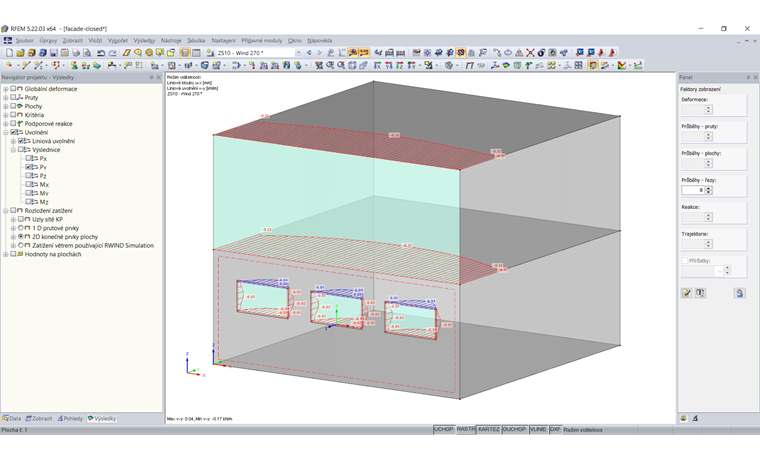760x459 pixels.
Task: Go to the next load case arrow
Action: (x=319, y=53)
